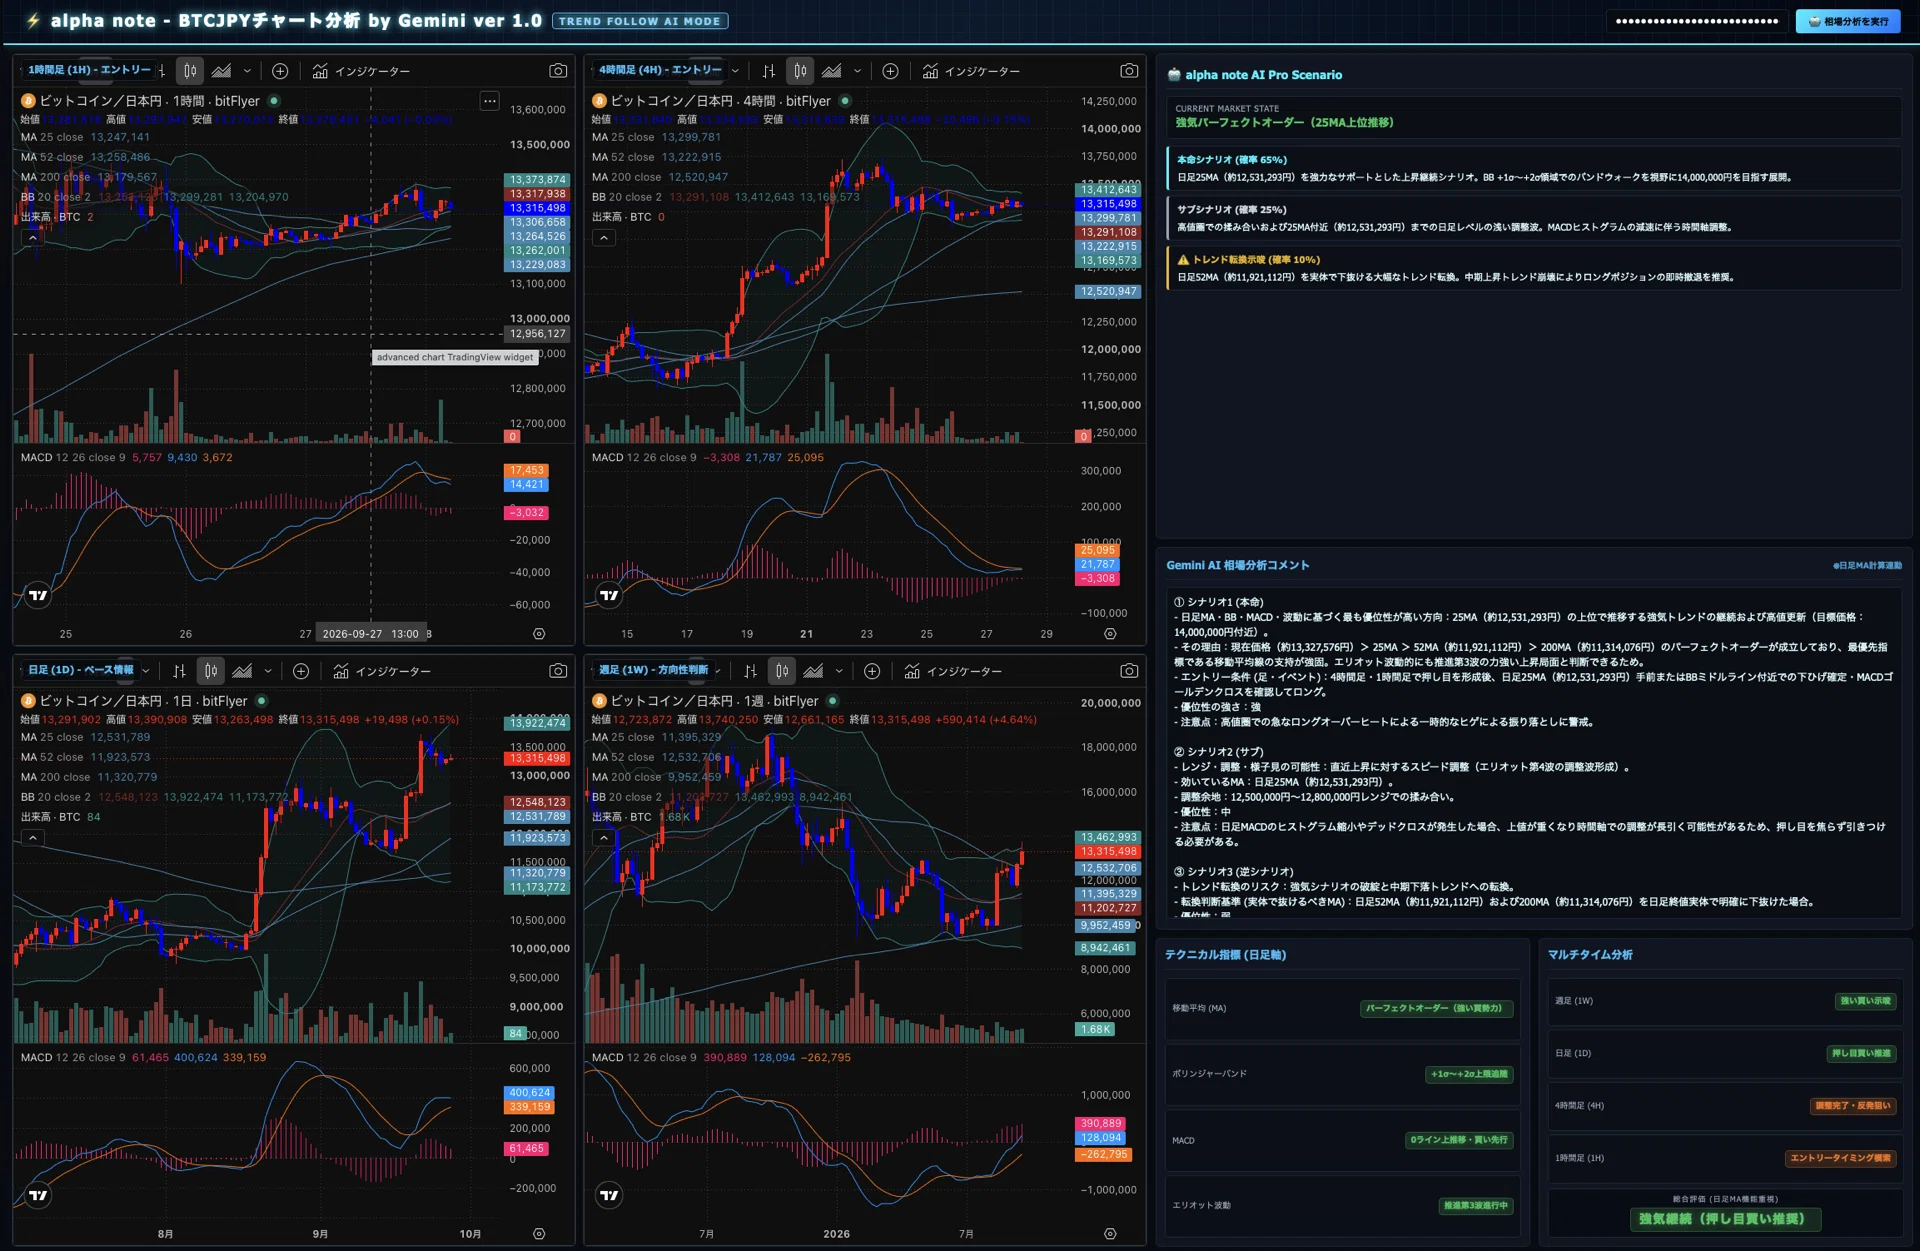Select the 4時間足 (4H) - エントリー chart label
This screenshot has width=1920, height=1251.
pyautogui.click(x=660, y=70)
